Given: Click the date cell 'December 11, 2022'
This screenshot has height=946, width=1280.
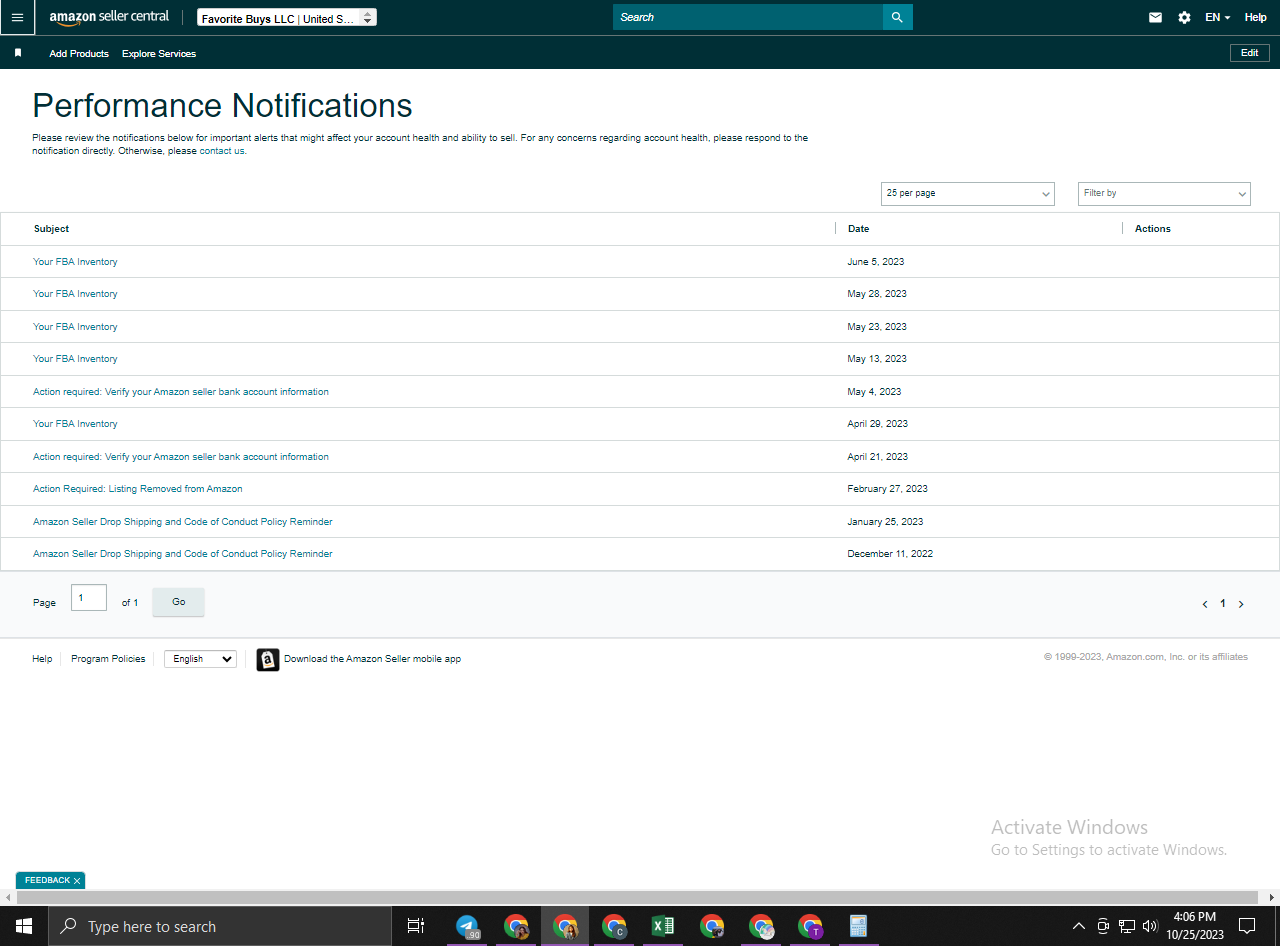Looking at the screenshot, I should (x=890, y=554).
